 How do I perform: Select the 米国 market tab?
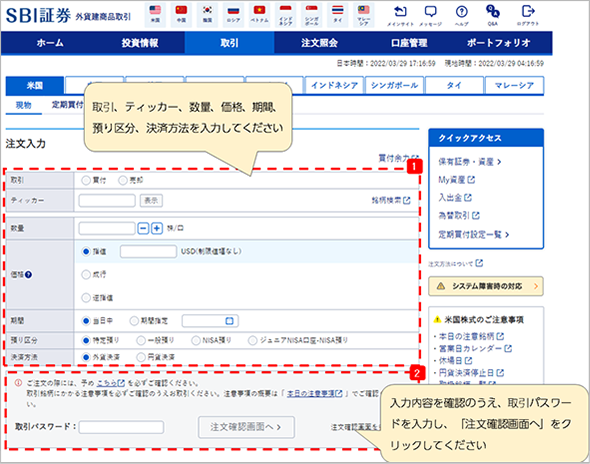tap(35, 86)
